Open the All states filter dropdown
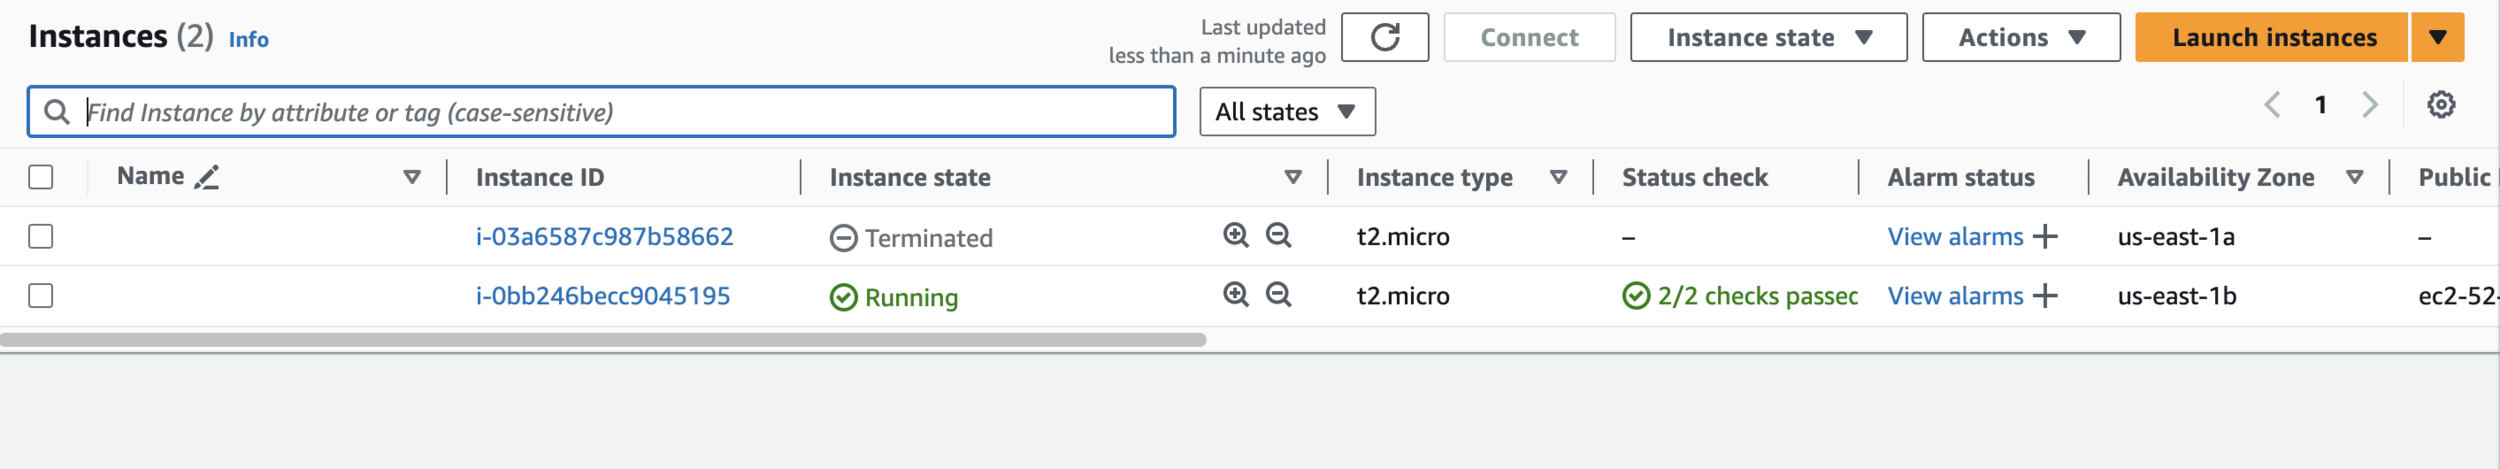Screen dimensions: 2500x469 1287,112
